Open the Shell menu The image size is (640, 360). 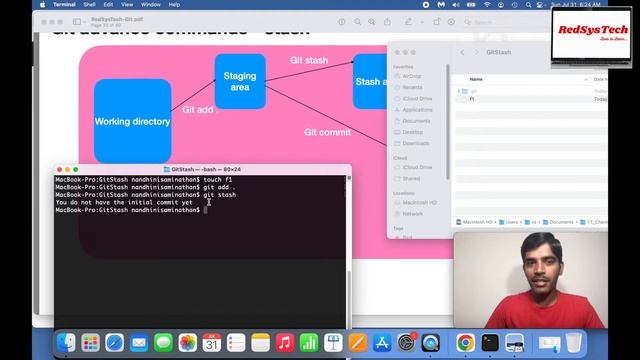(x=89, y=4)
